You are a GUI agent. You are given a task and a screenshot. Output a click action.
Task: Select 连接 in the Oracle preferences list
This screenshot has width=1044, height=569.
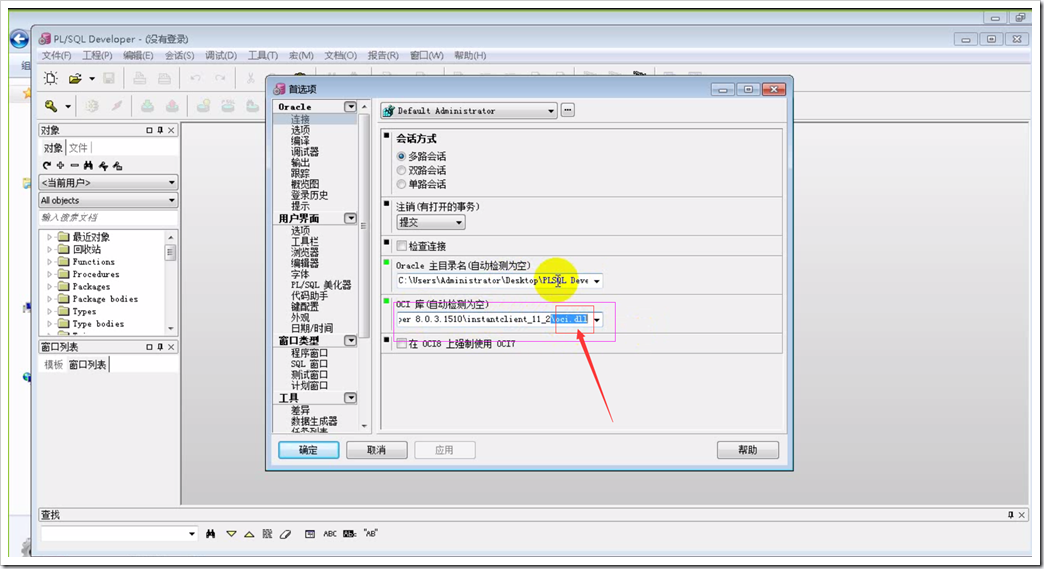tap(300, 119)
